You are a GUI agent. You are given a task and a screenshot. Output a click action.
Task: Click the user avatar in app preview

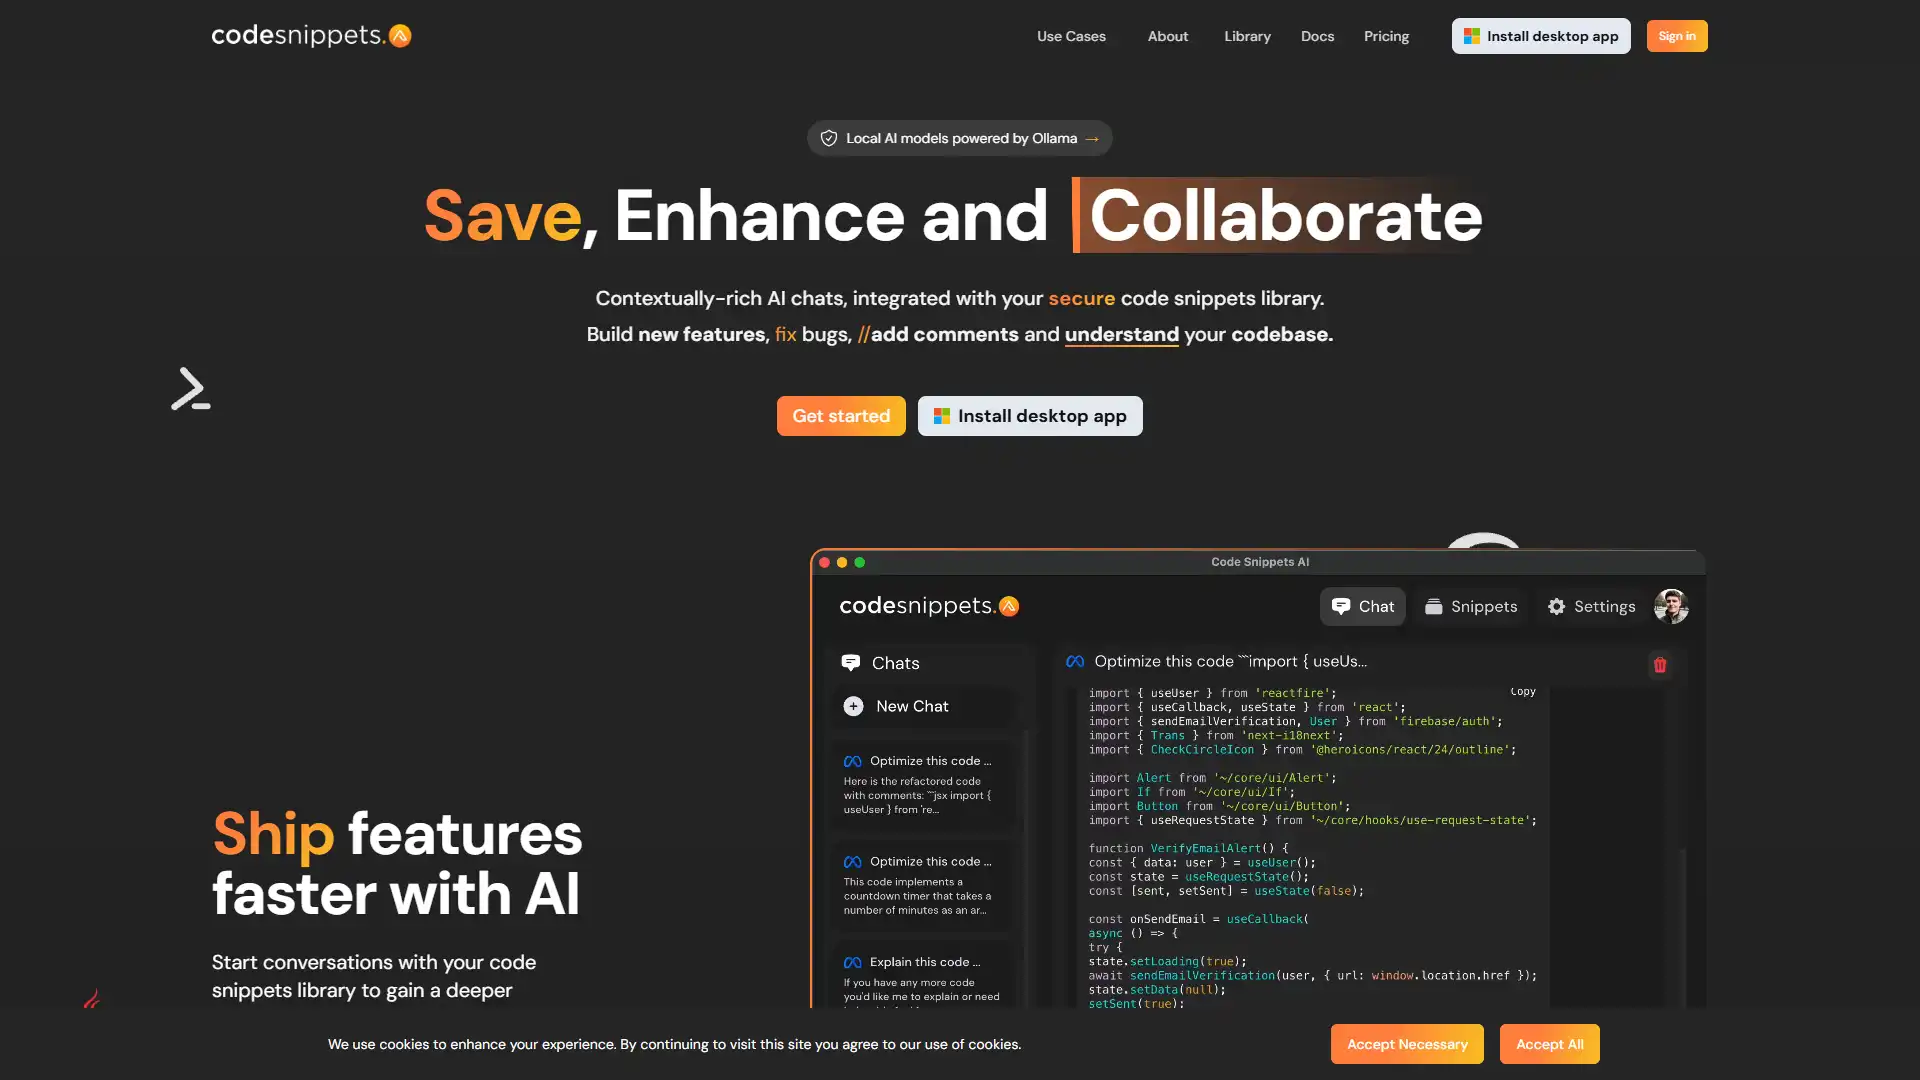pos(1671,606)
